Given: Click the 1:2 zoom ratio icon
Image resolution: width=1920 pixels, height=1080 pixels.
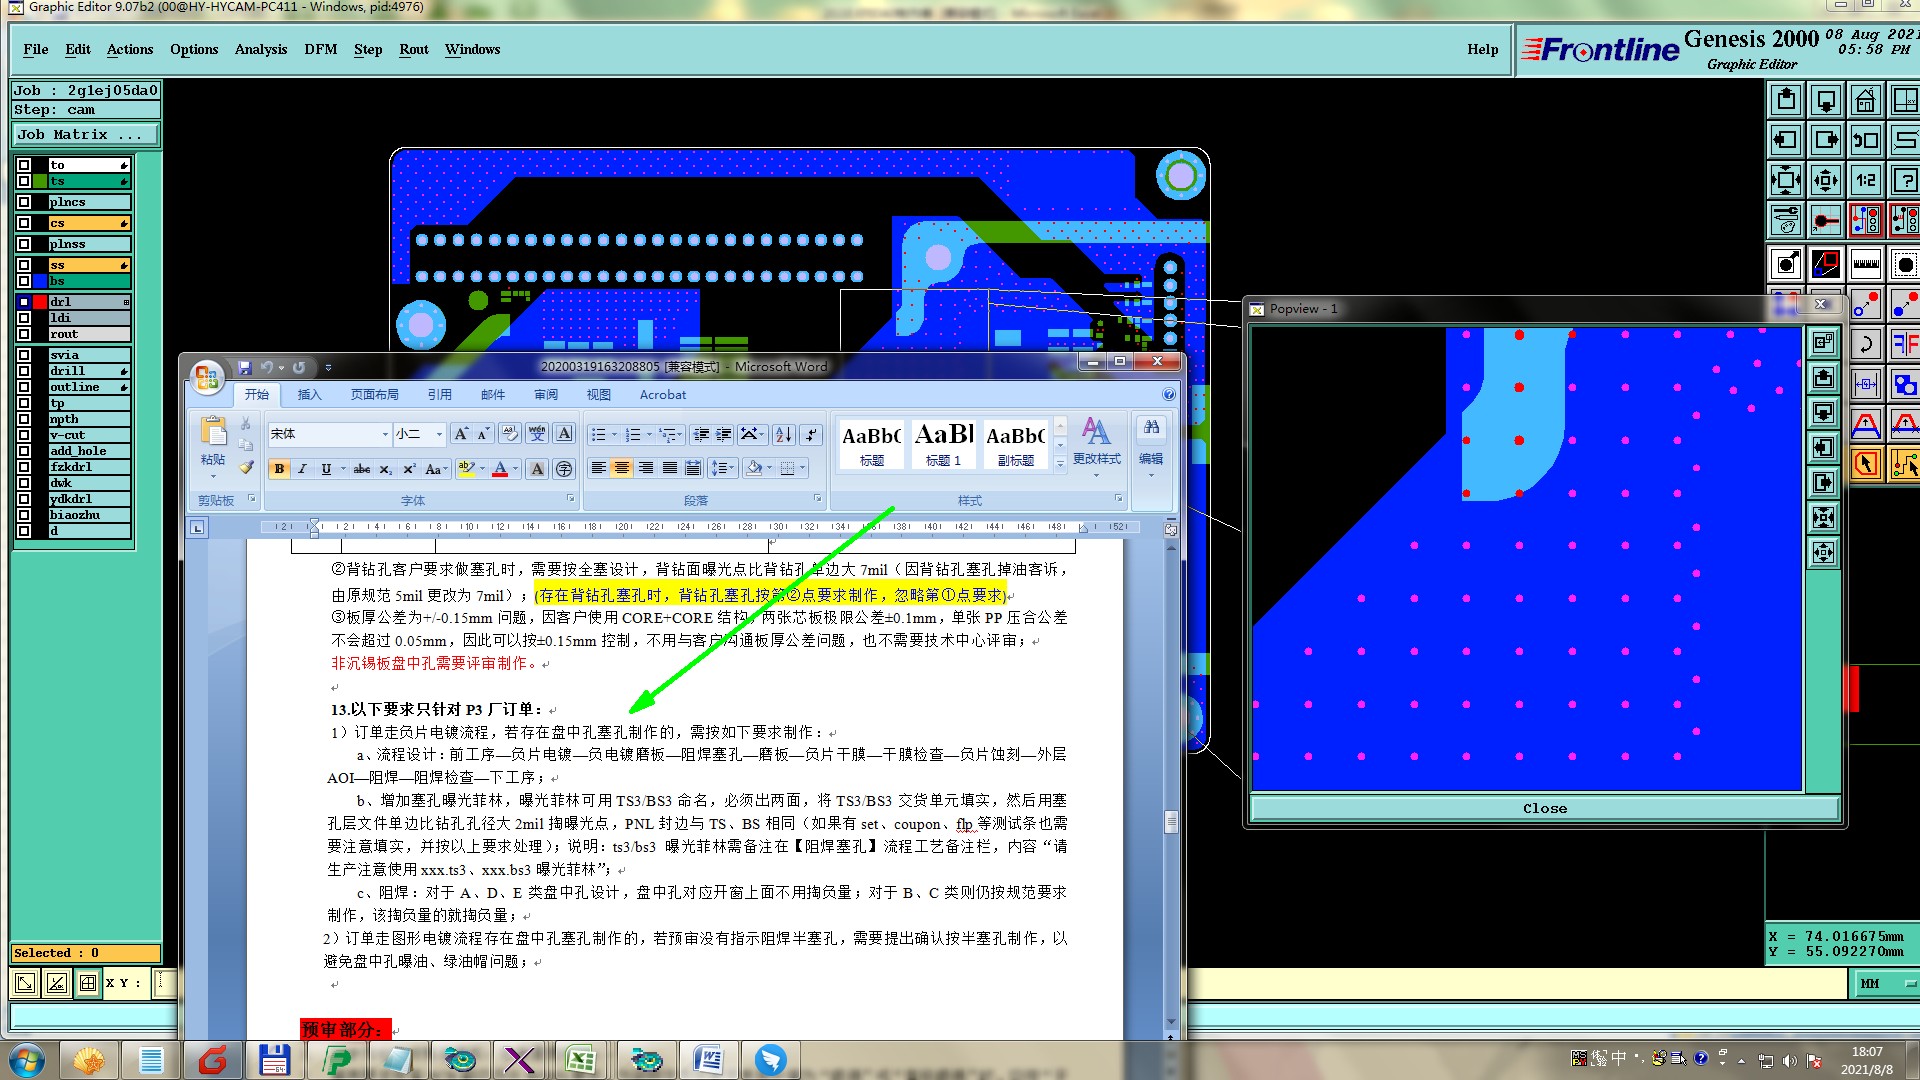Looking at the screenshot, I should 1866,180.
